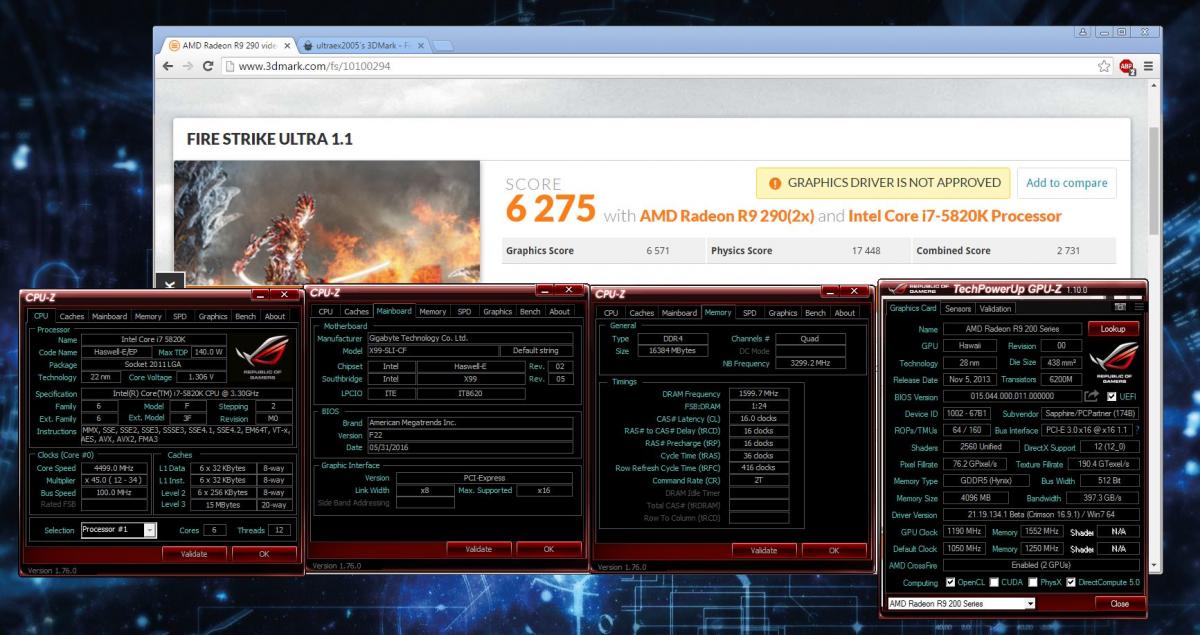
Task: Reload the 3DMark page
Action: 208,66
